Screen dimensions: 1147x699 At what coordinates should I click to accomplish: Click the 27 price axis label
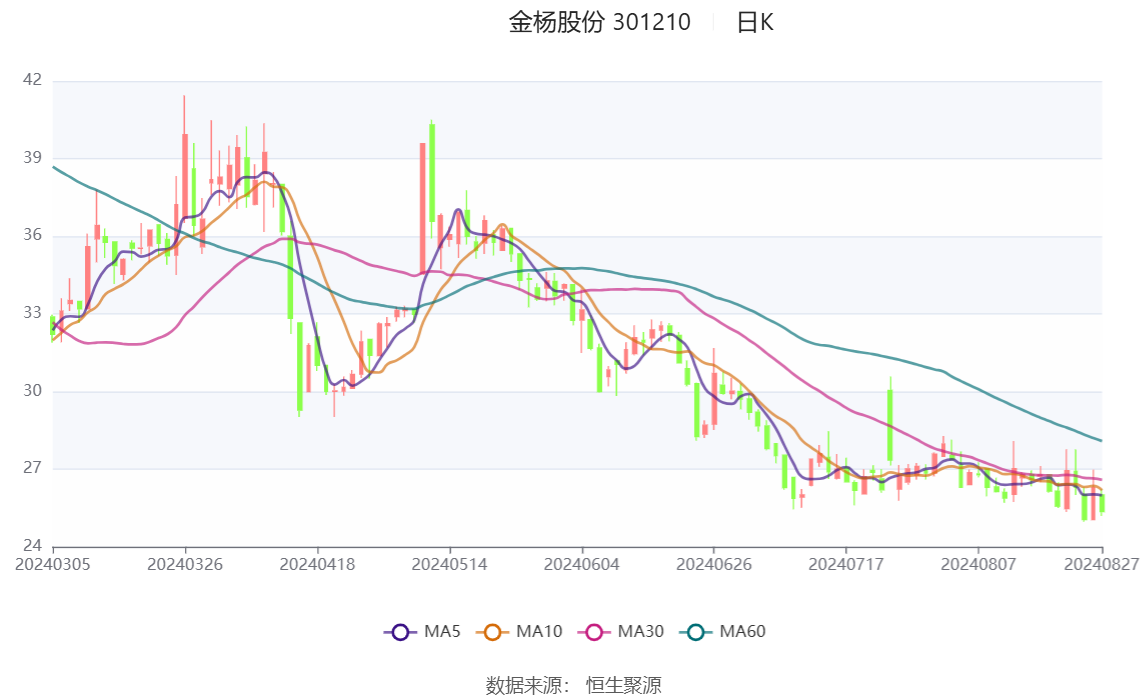pyautogui.click(x=32, y=468)
